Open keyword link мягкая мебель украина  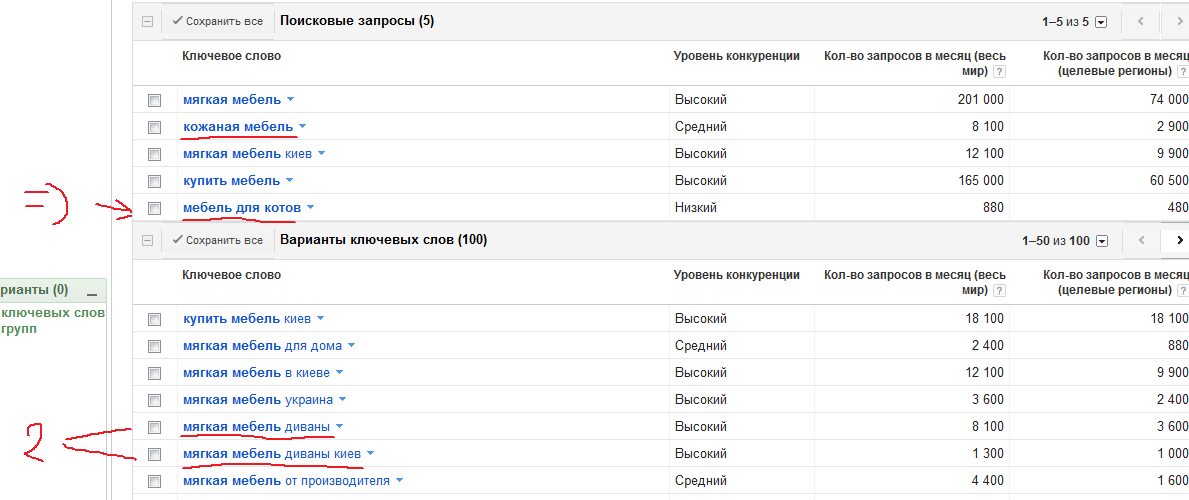[257, 400]
